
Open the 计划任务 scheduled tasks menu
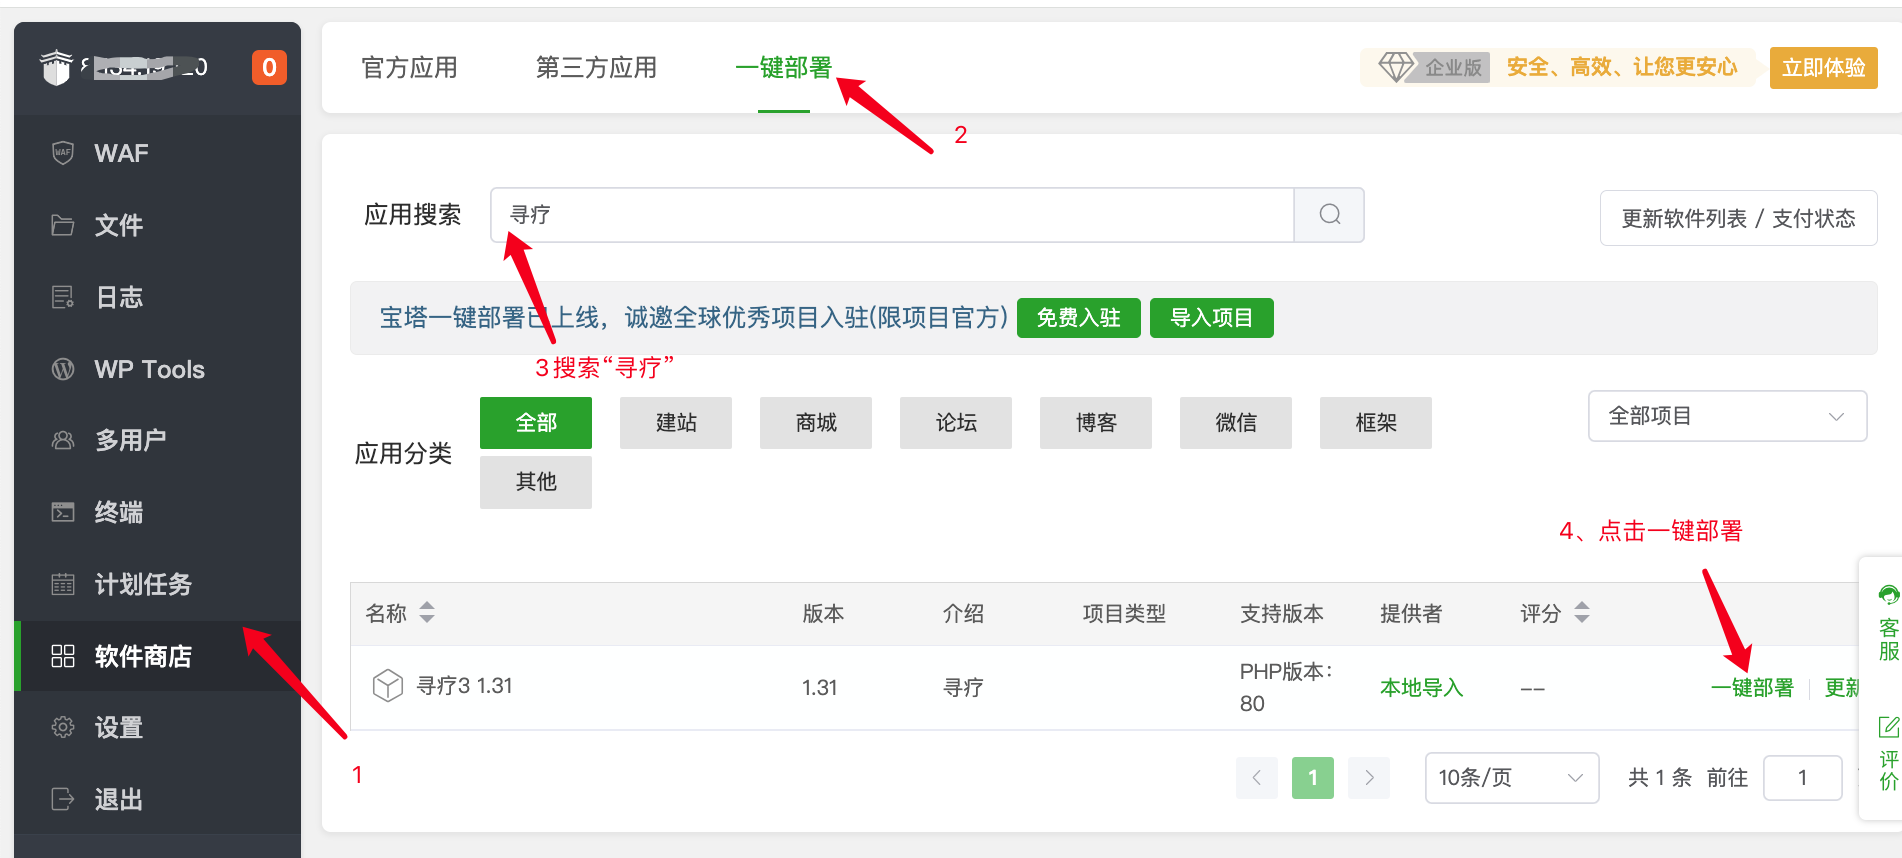click(158, 584)
